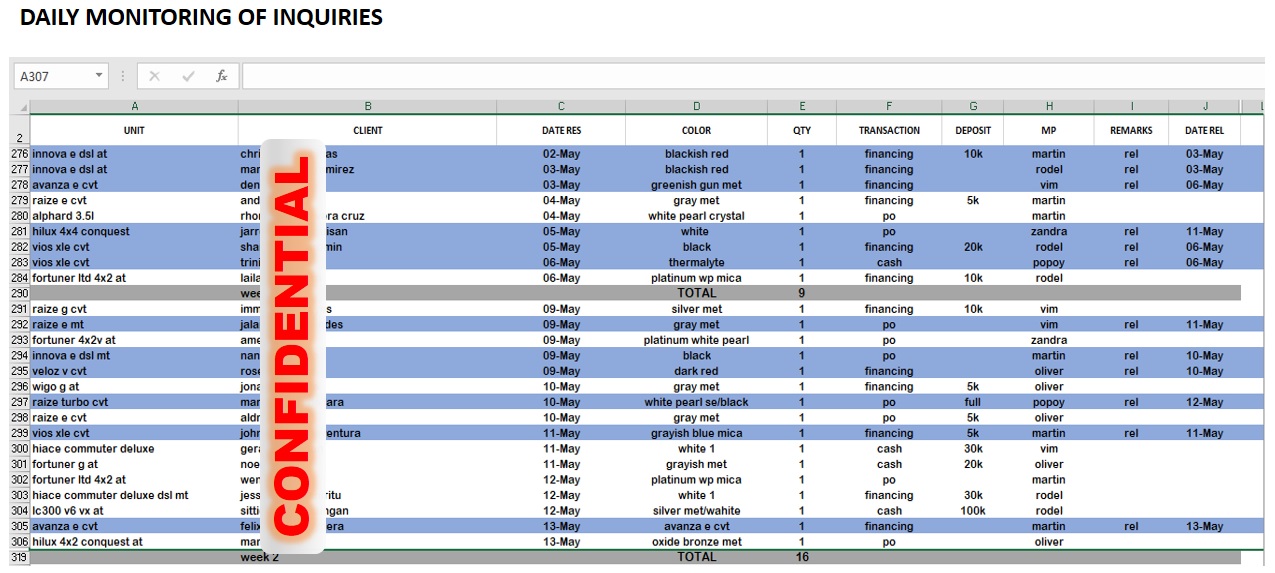1275x573 pixels.
Task: Select row header 276
Action: tap(20, 154)
